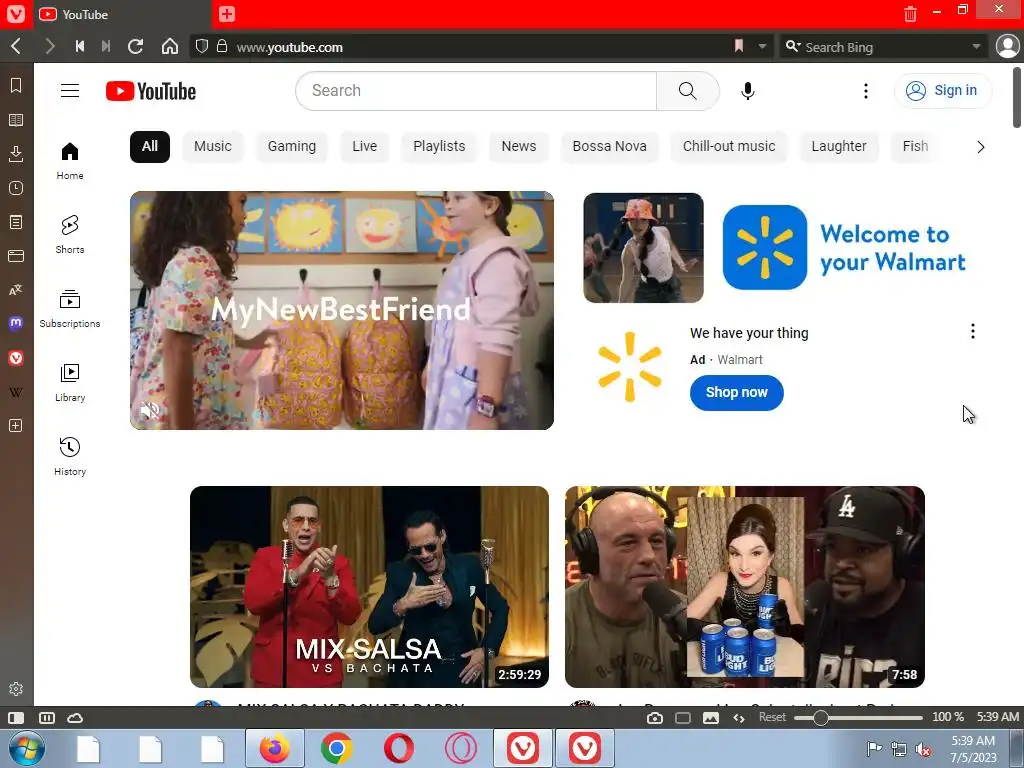Show more filter chips arrow

980,147
